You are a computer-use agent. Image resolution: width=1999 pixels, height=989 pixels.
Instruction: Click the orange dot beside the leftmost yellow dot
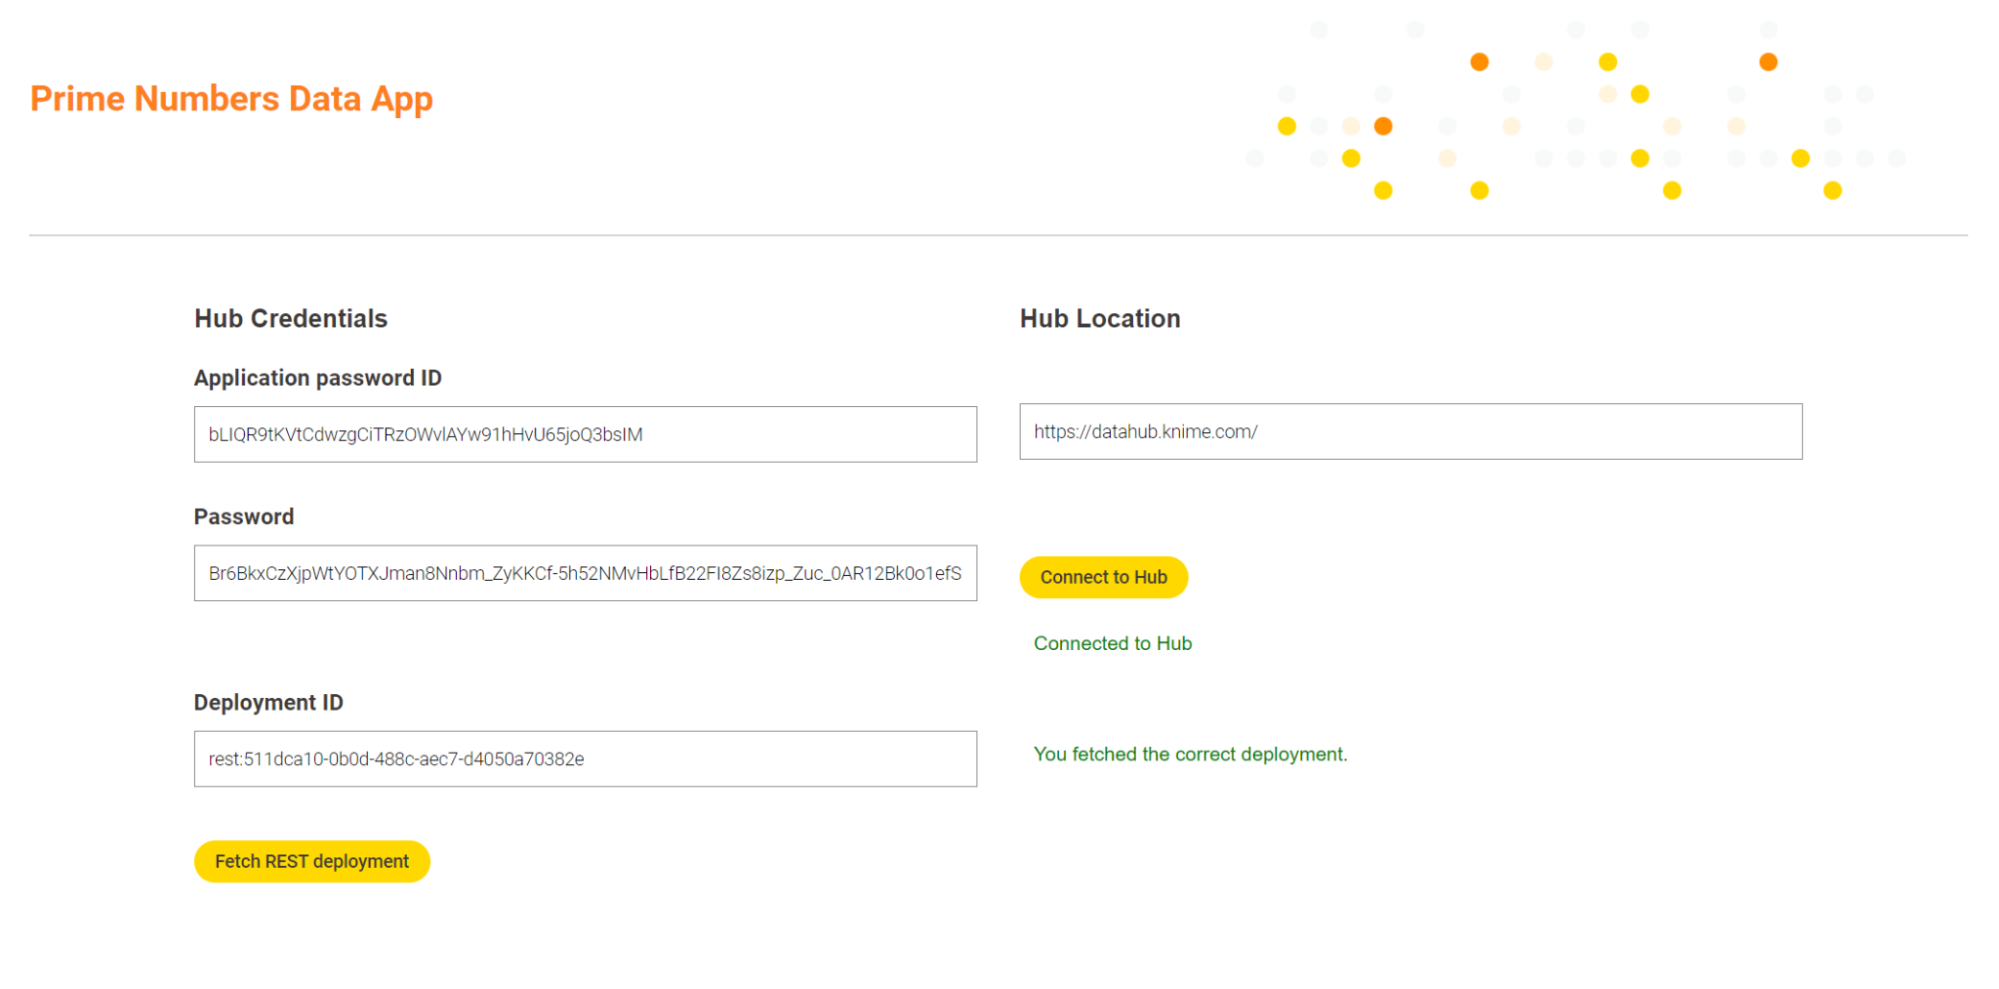click(1383, 126)
